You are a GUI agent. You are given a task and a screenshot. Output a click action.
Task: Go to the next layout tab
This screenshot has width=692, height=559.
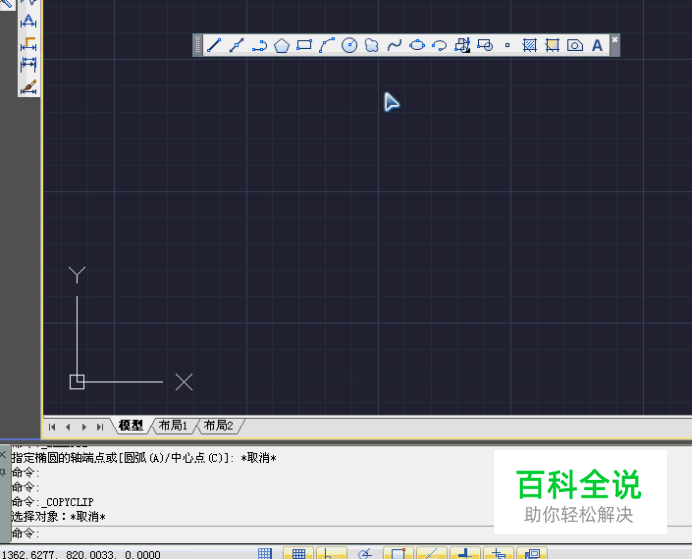(x=84, y=427)
